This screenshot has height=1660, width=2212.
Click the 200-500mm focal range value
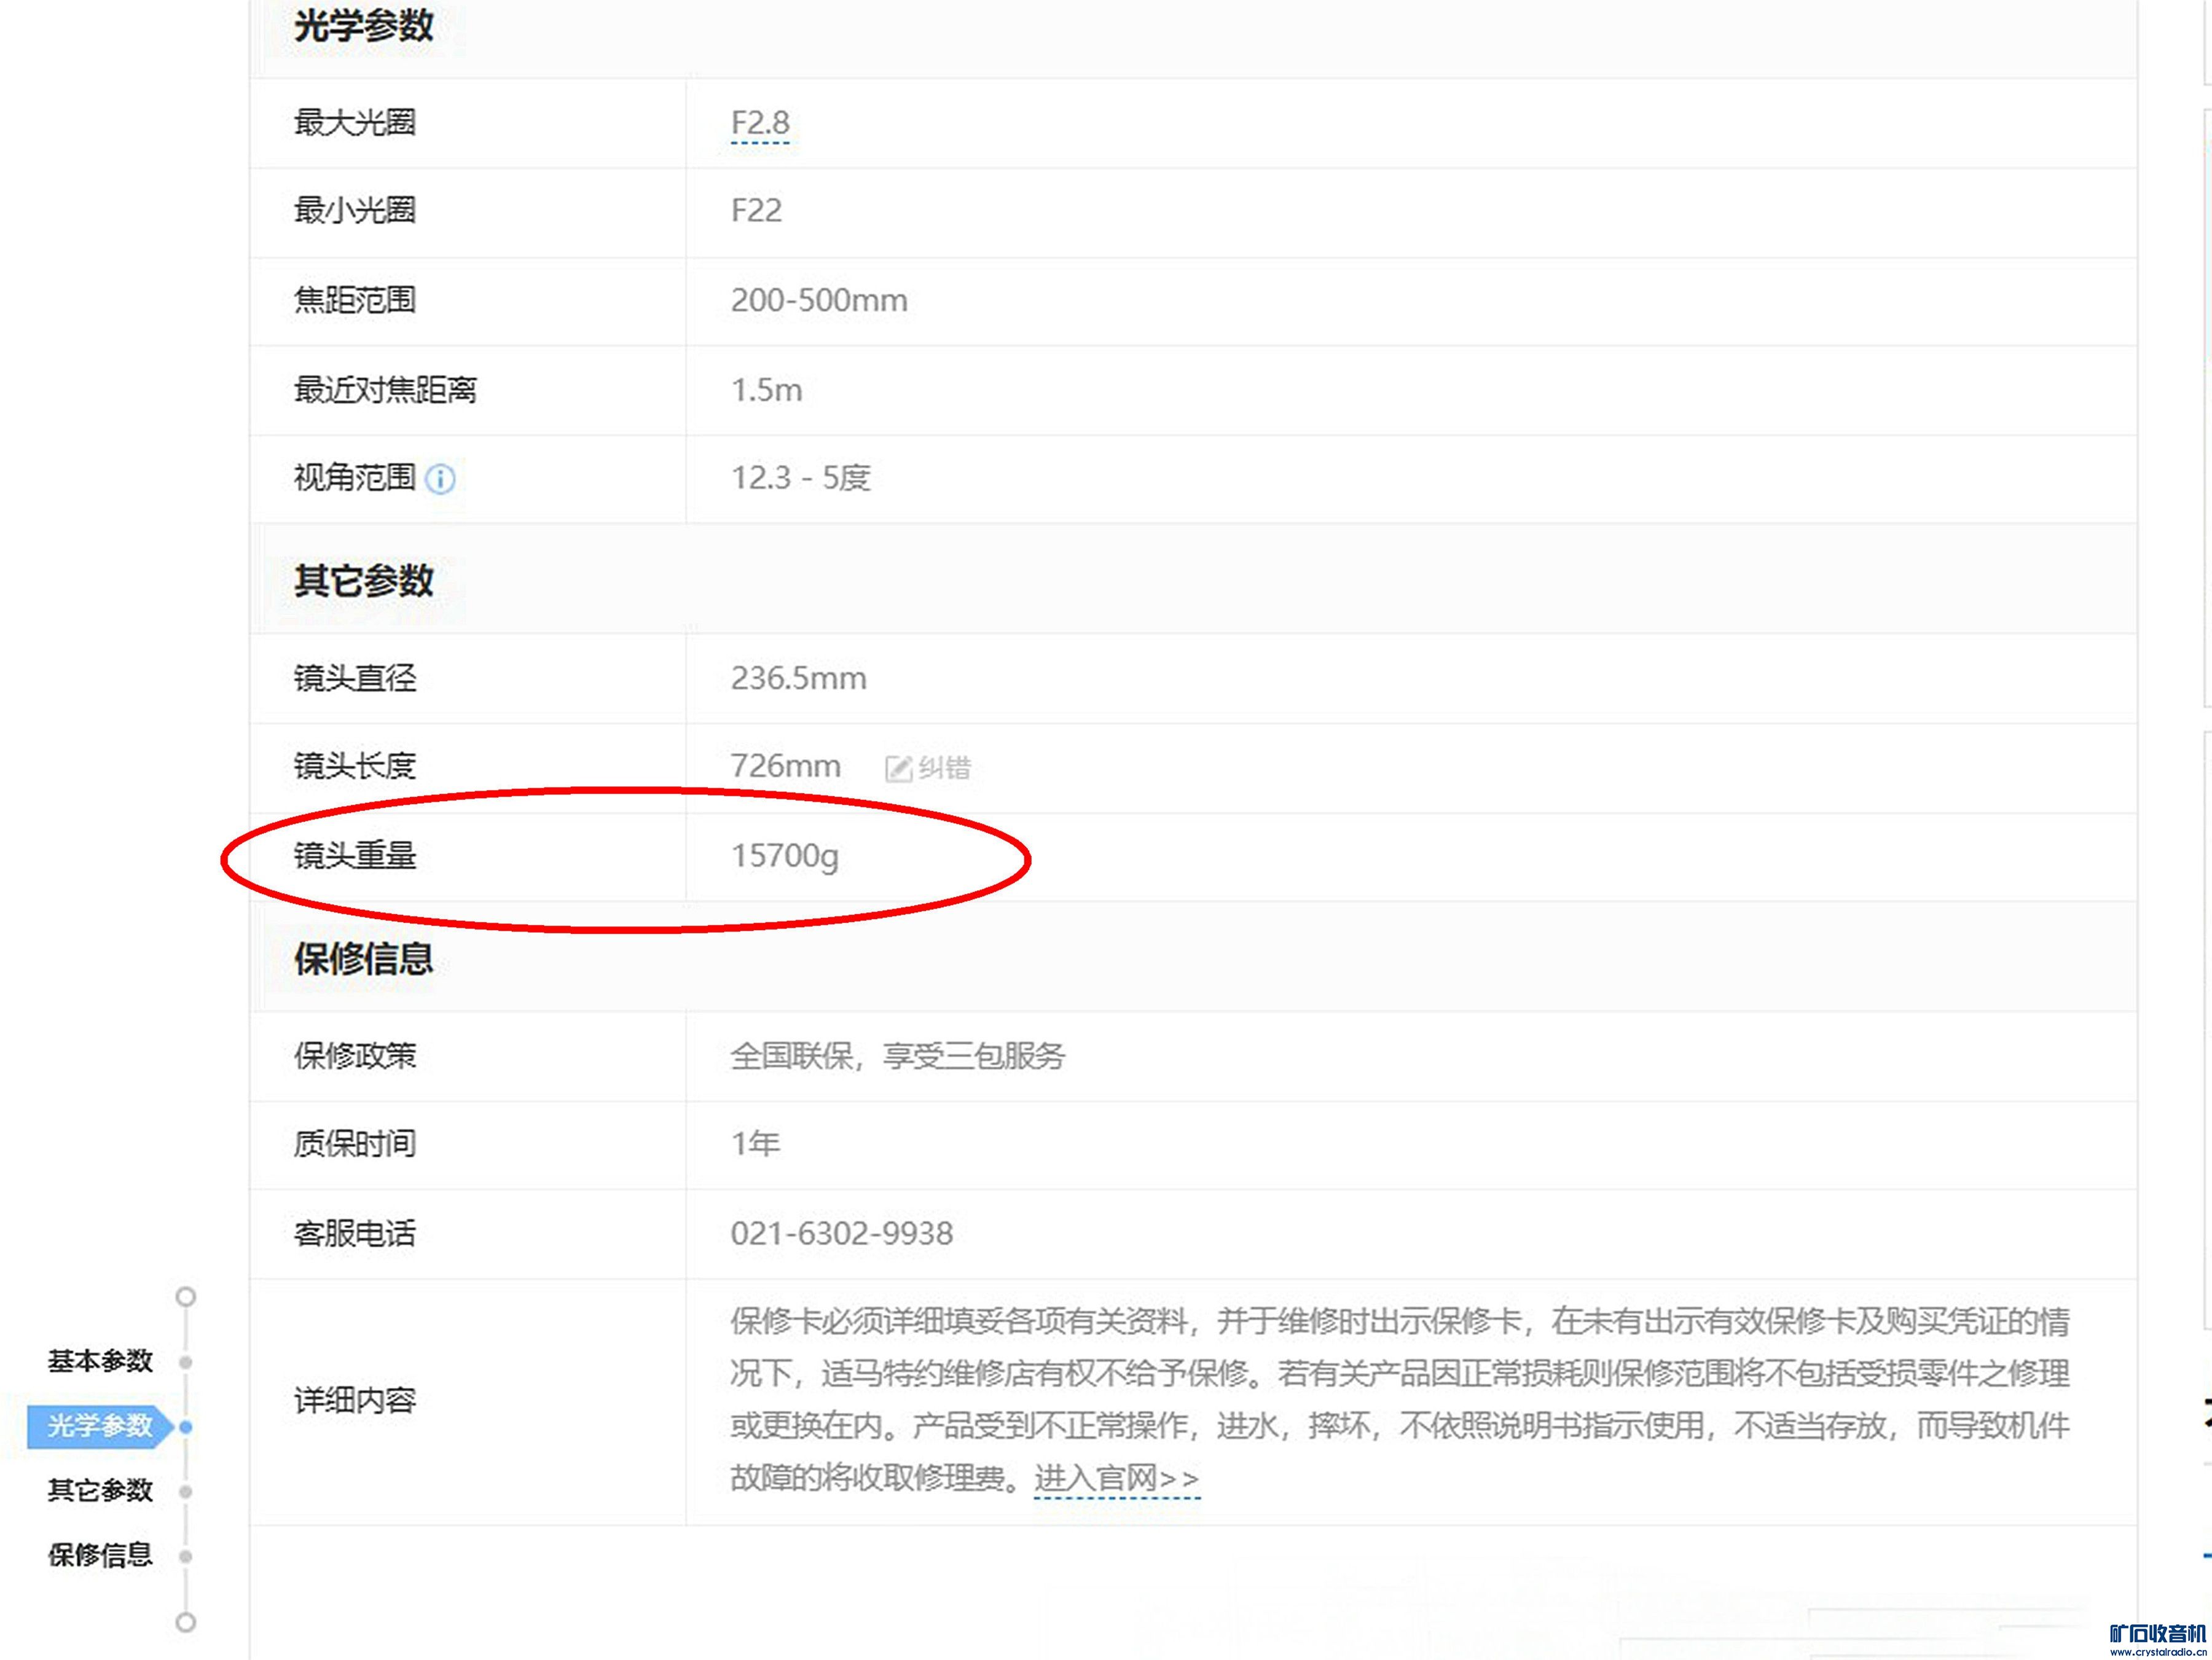tap(819, 300)
